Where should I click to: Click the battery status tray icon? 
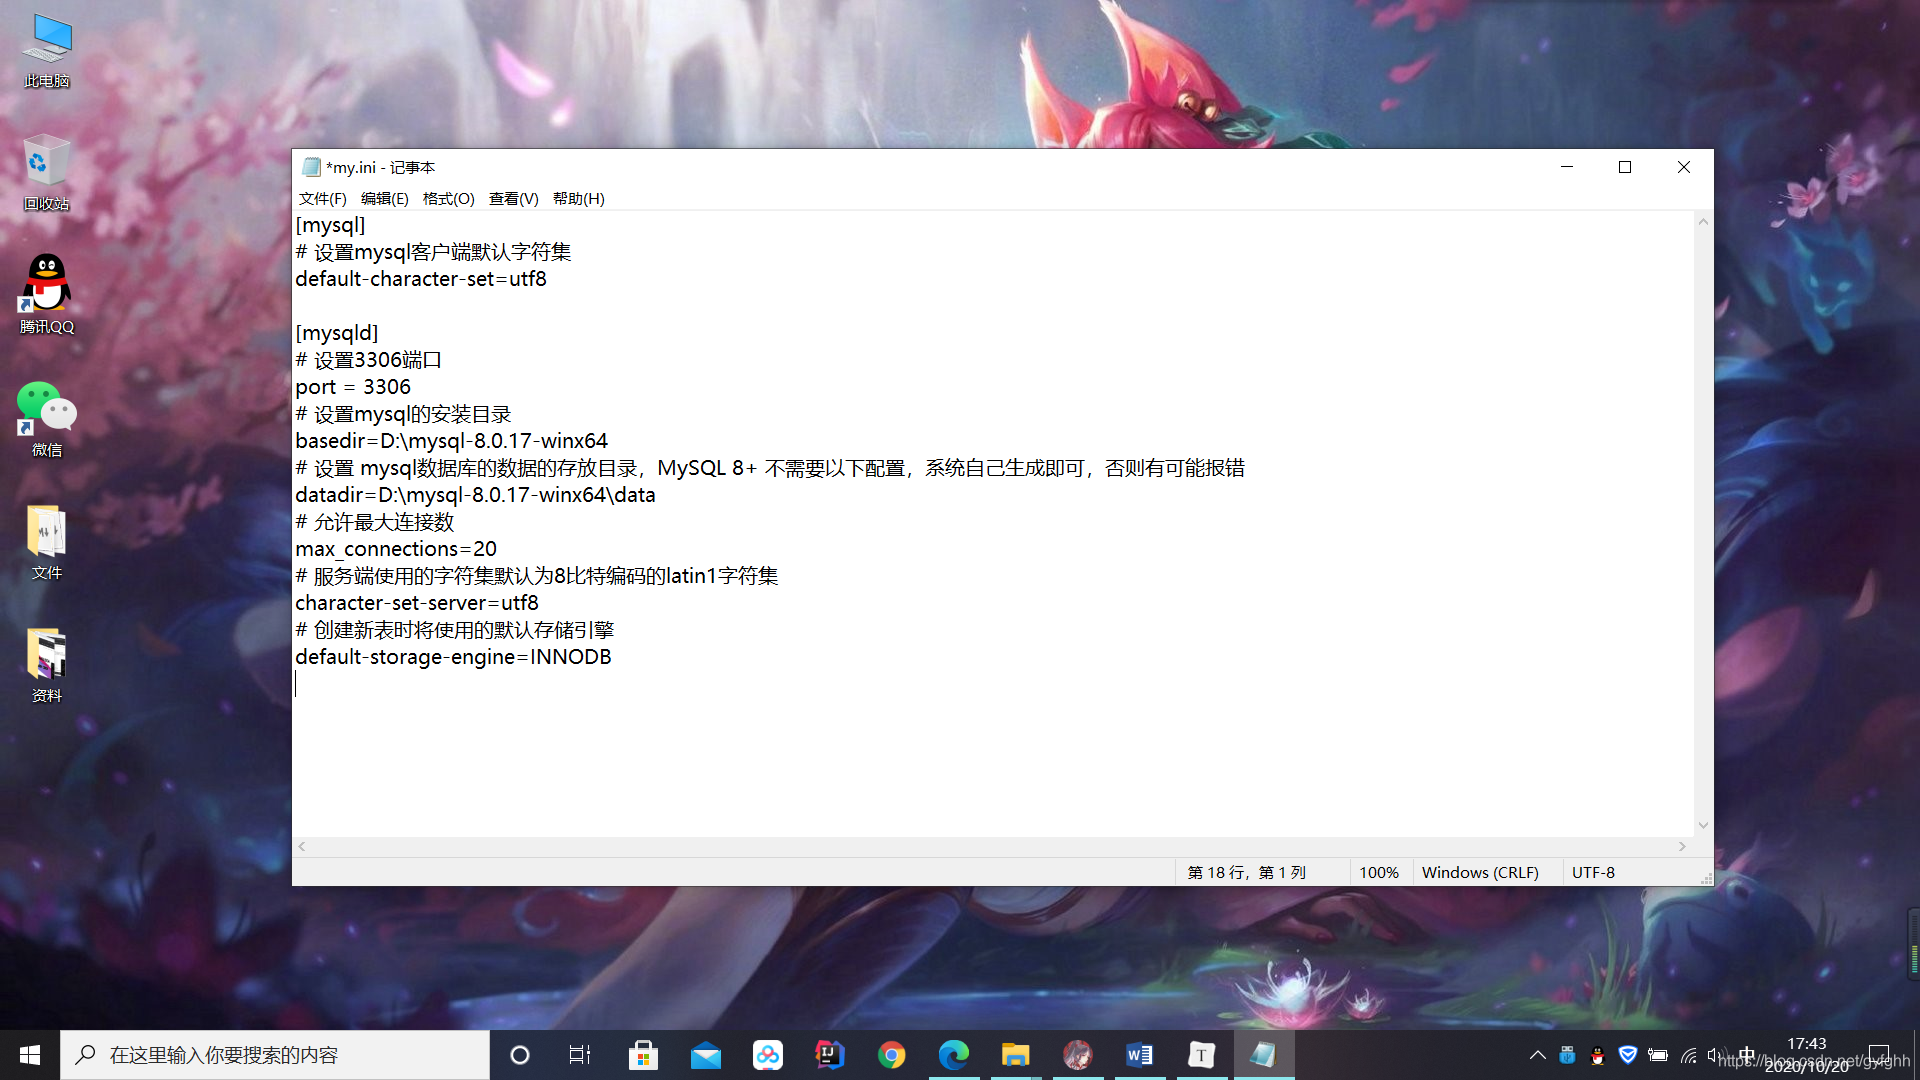pos(1657,1055)
